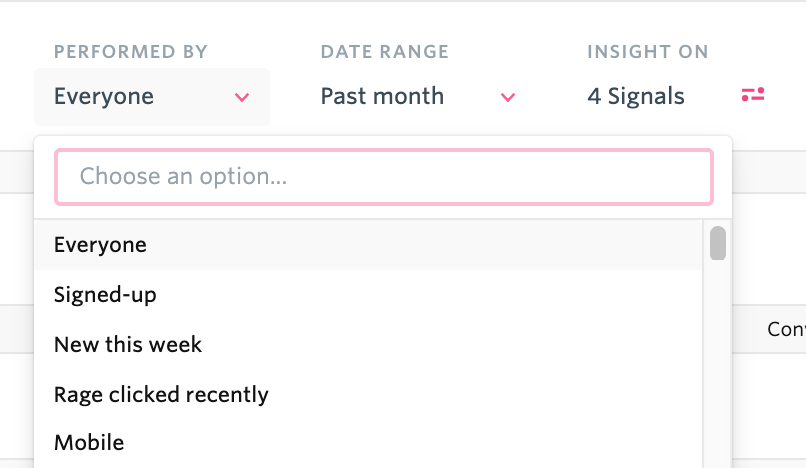The height and width of the screenshot is (468, 806).
Task: Select the New this week segment
Action: point(368,345)
